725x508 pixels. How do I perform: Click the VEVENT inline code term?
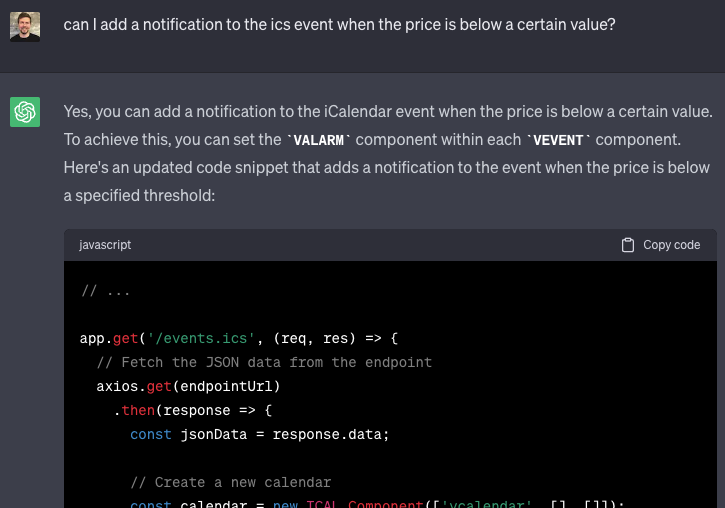point(561,140)
